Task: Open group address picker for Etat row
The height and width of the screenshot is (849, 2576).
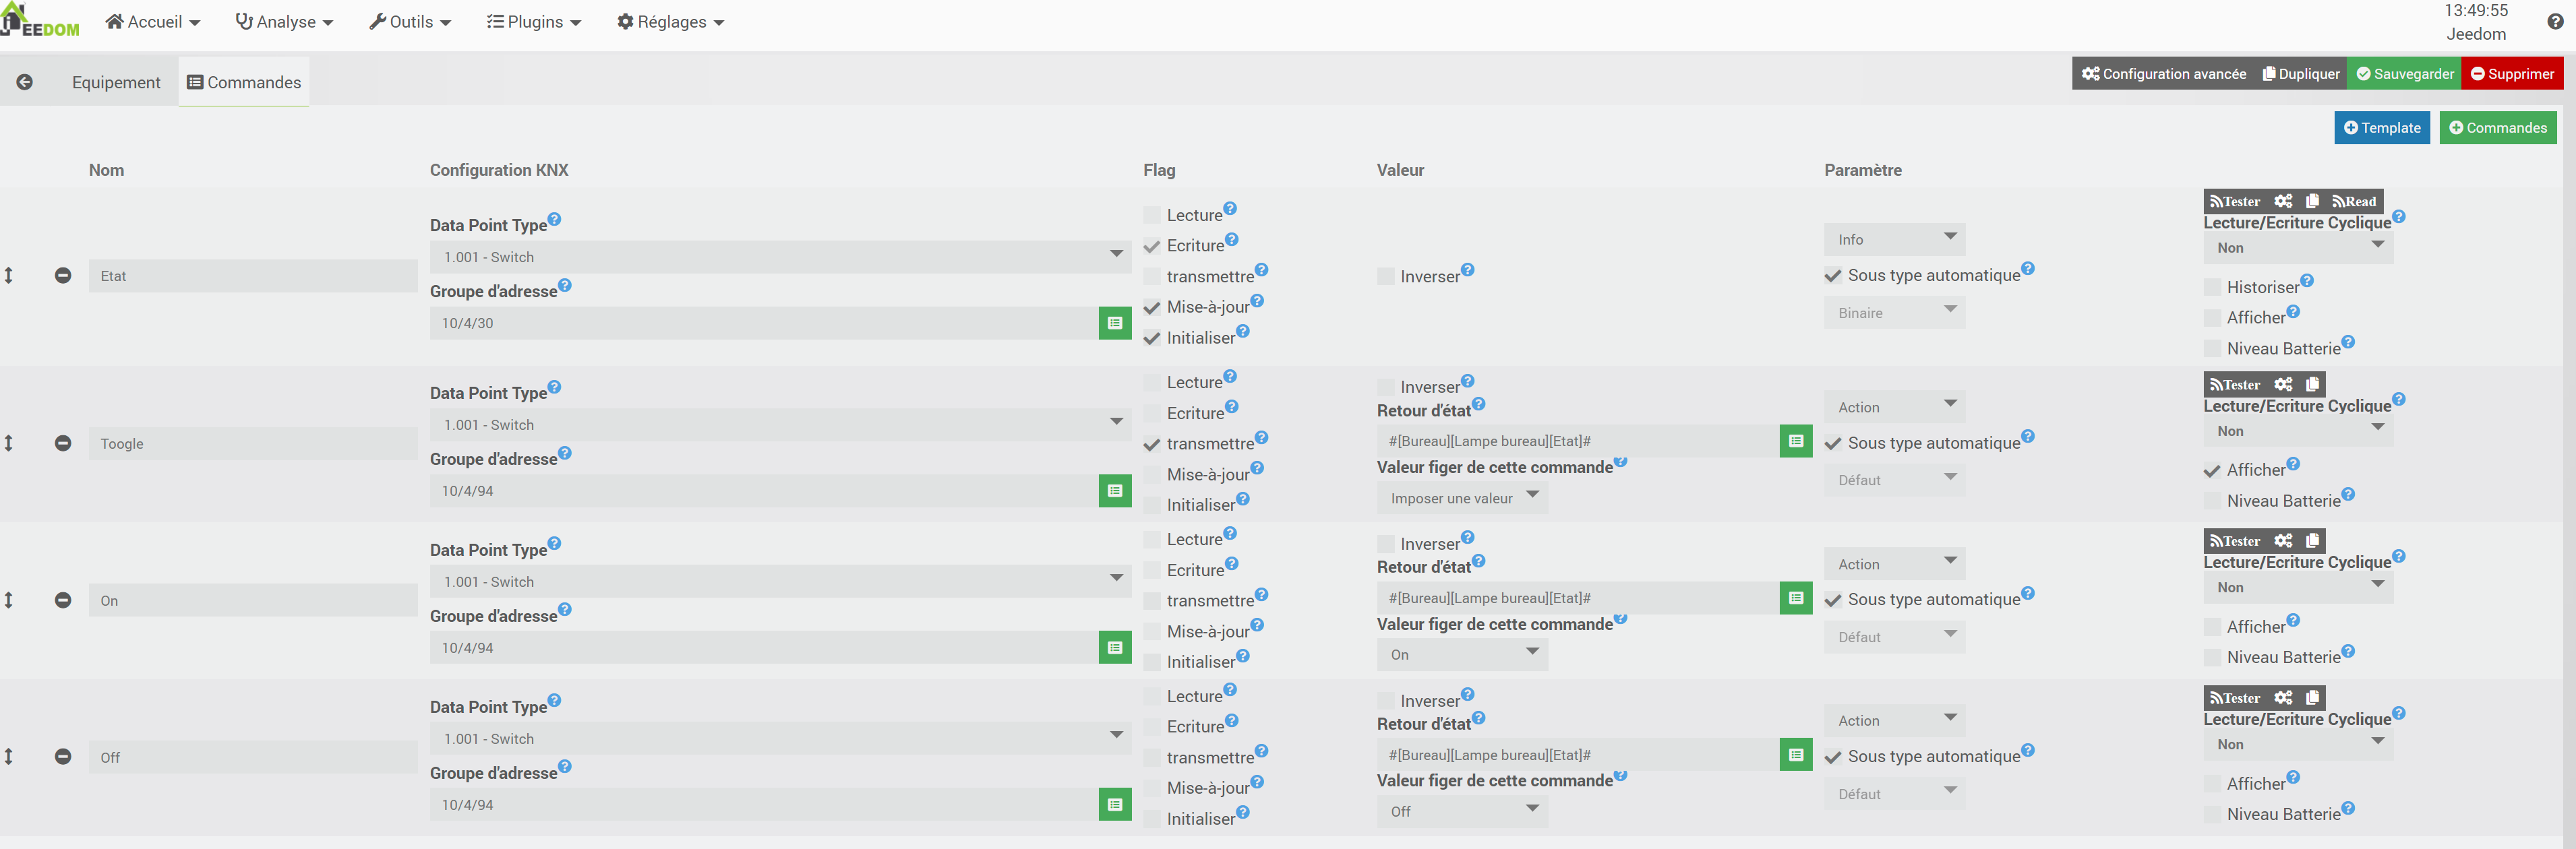Action: (x=1115, y=323)
